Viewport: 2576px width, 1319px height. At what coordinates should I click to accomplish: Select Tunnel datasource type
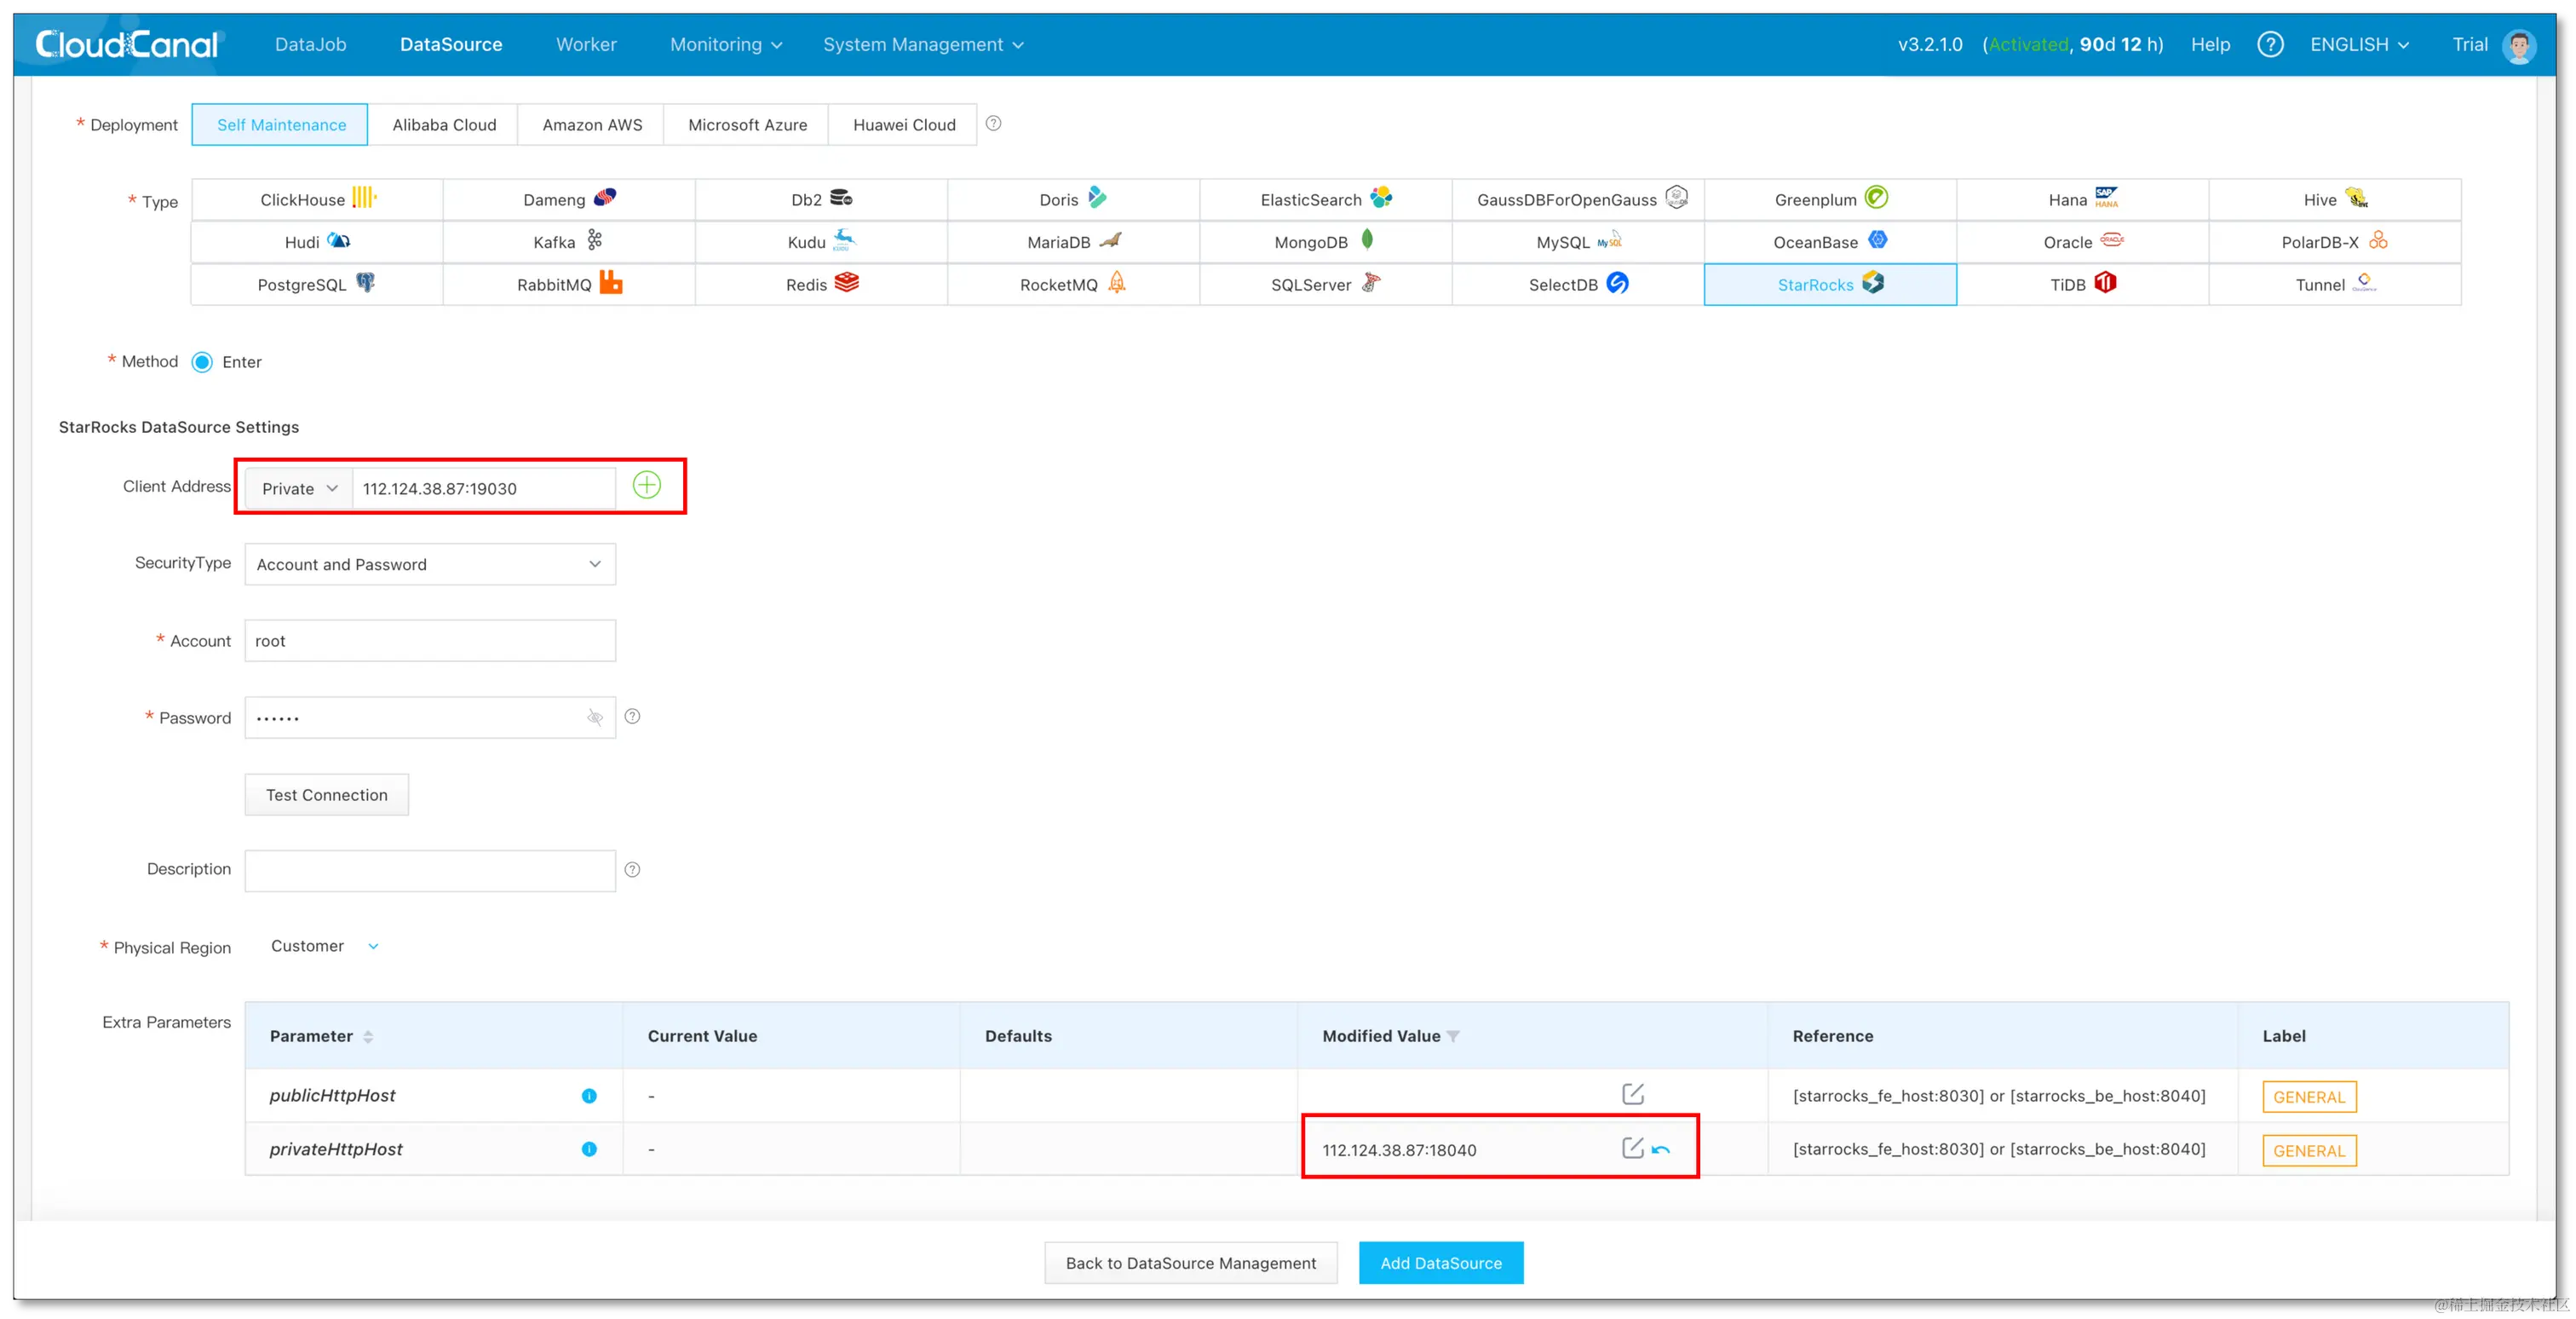(x=2334, y=284)
